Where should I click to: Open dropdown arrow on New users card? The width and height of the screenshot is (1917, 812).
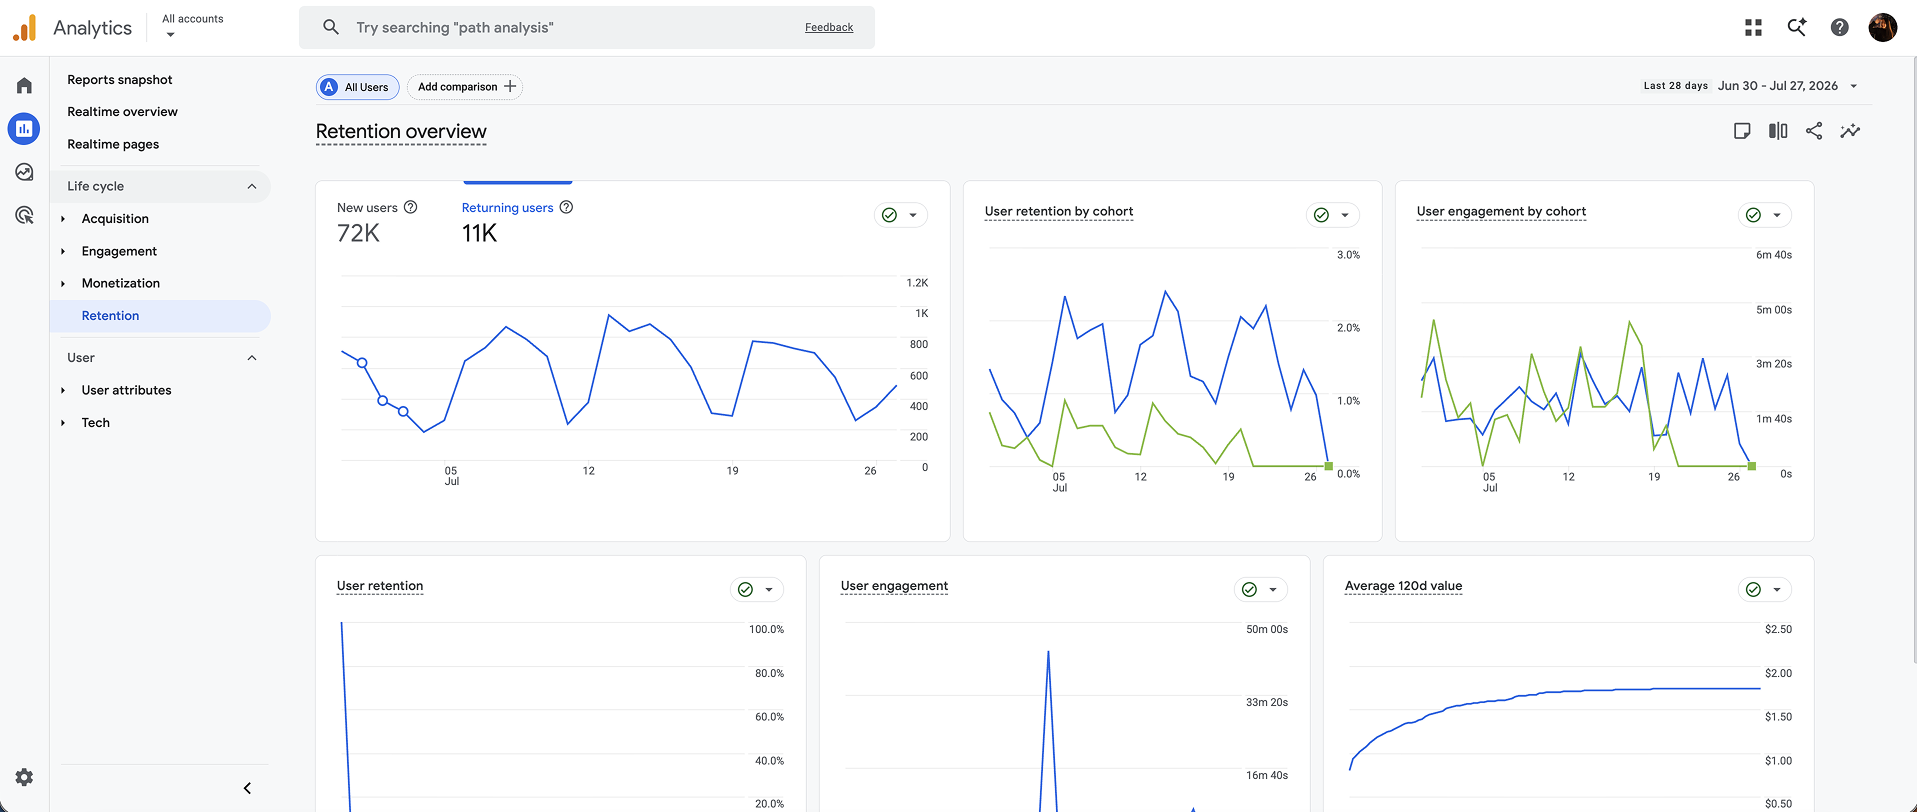pyautogui.click(x=913, y=215)
